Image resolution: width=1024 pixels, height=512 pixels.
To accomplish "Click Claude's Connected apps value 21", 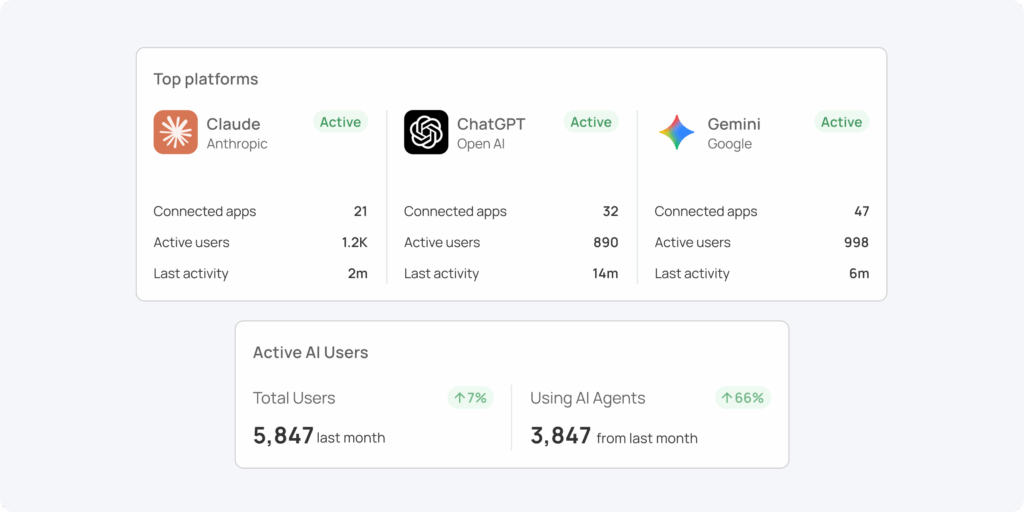I will coord(360,212).
